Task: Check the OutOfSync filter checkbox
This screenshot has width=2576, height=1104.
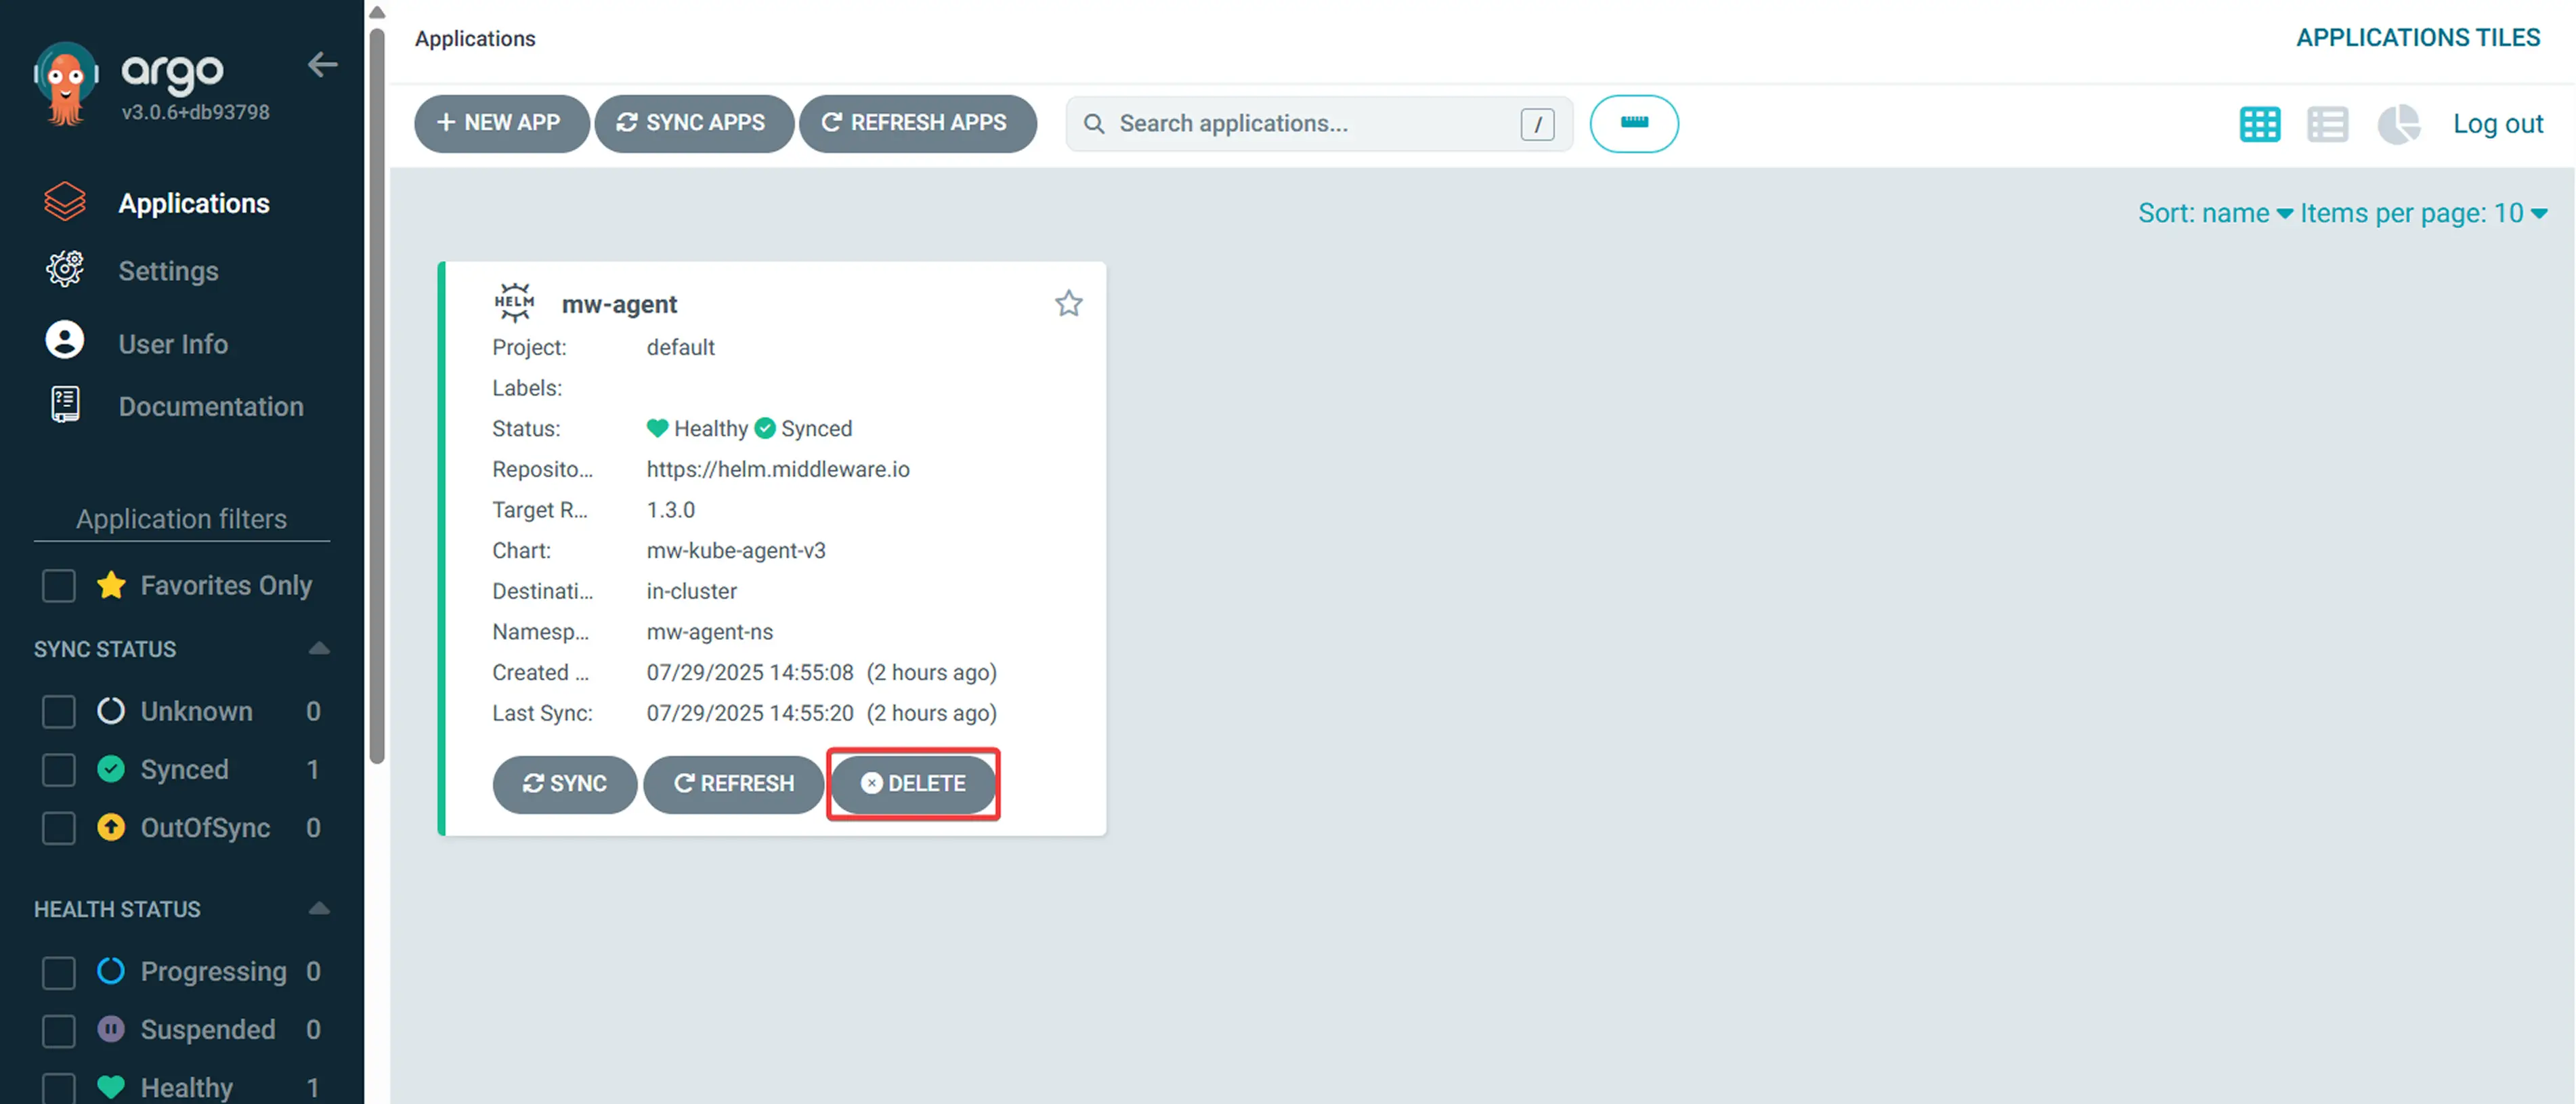Action: [x=59, y=828]
